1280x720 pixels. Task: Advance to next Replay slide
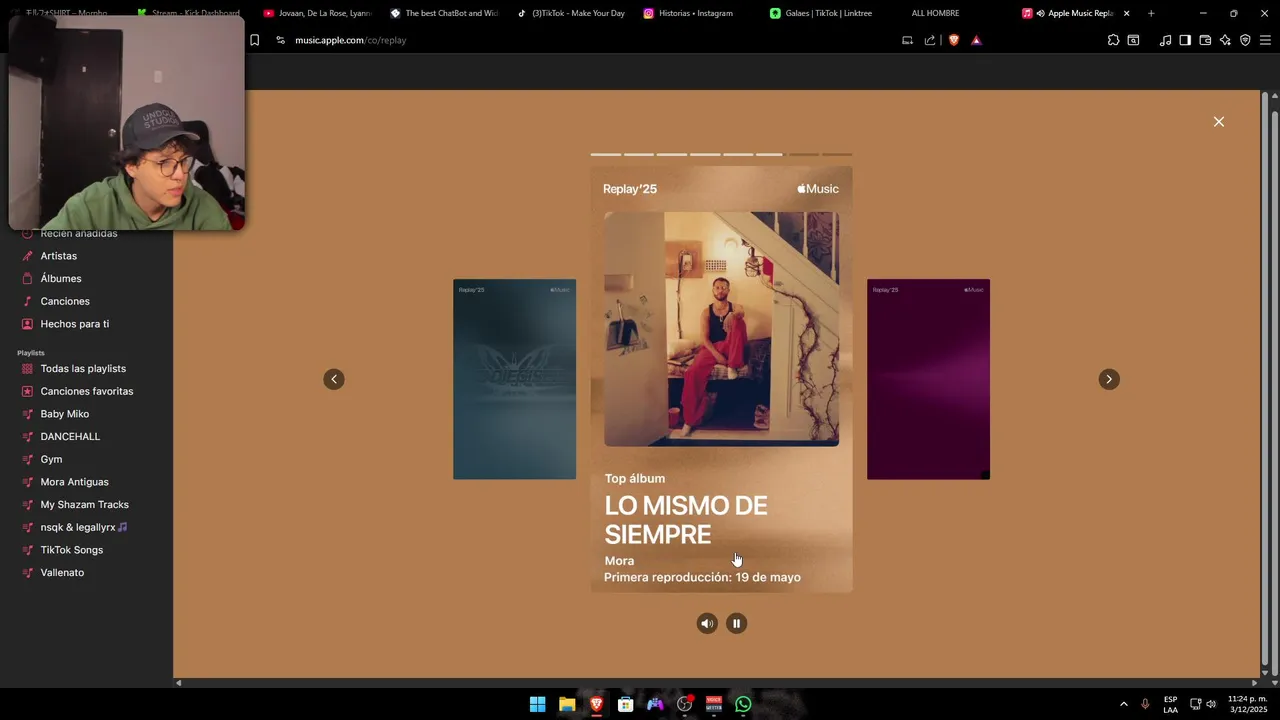pos(1109,379)
